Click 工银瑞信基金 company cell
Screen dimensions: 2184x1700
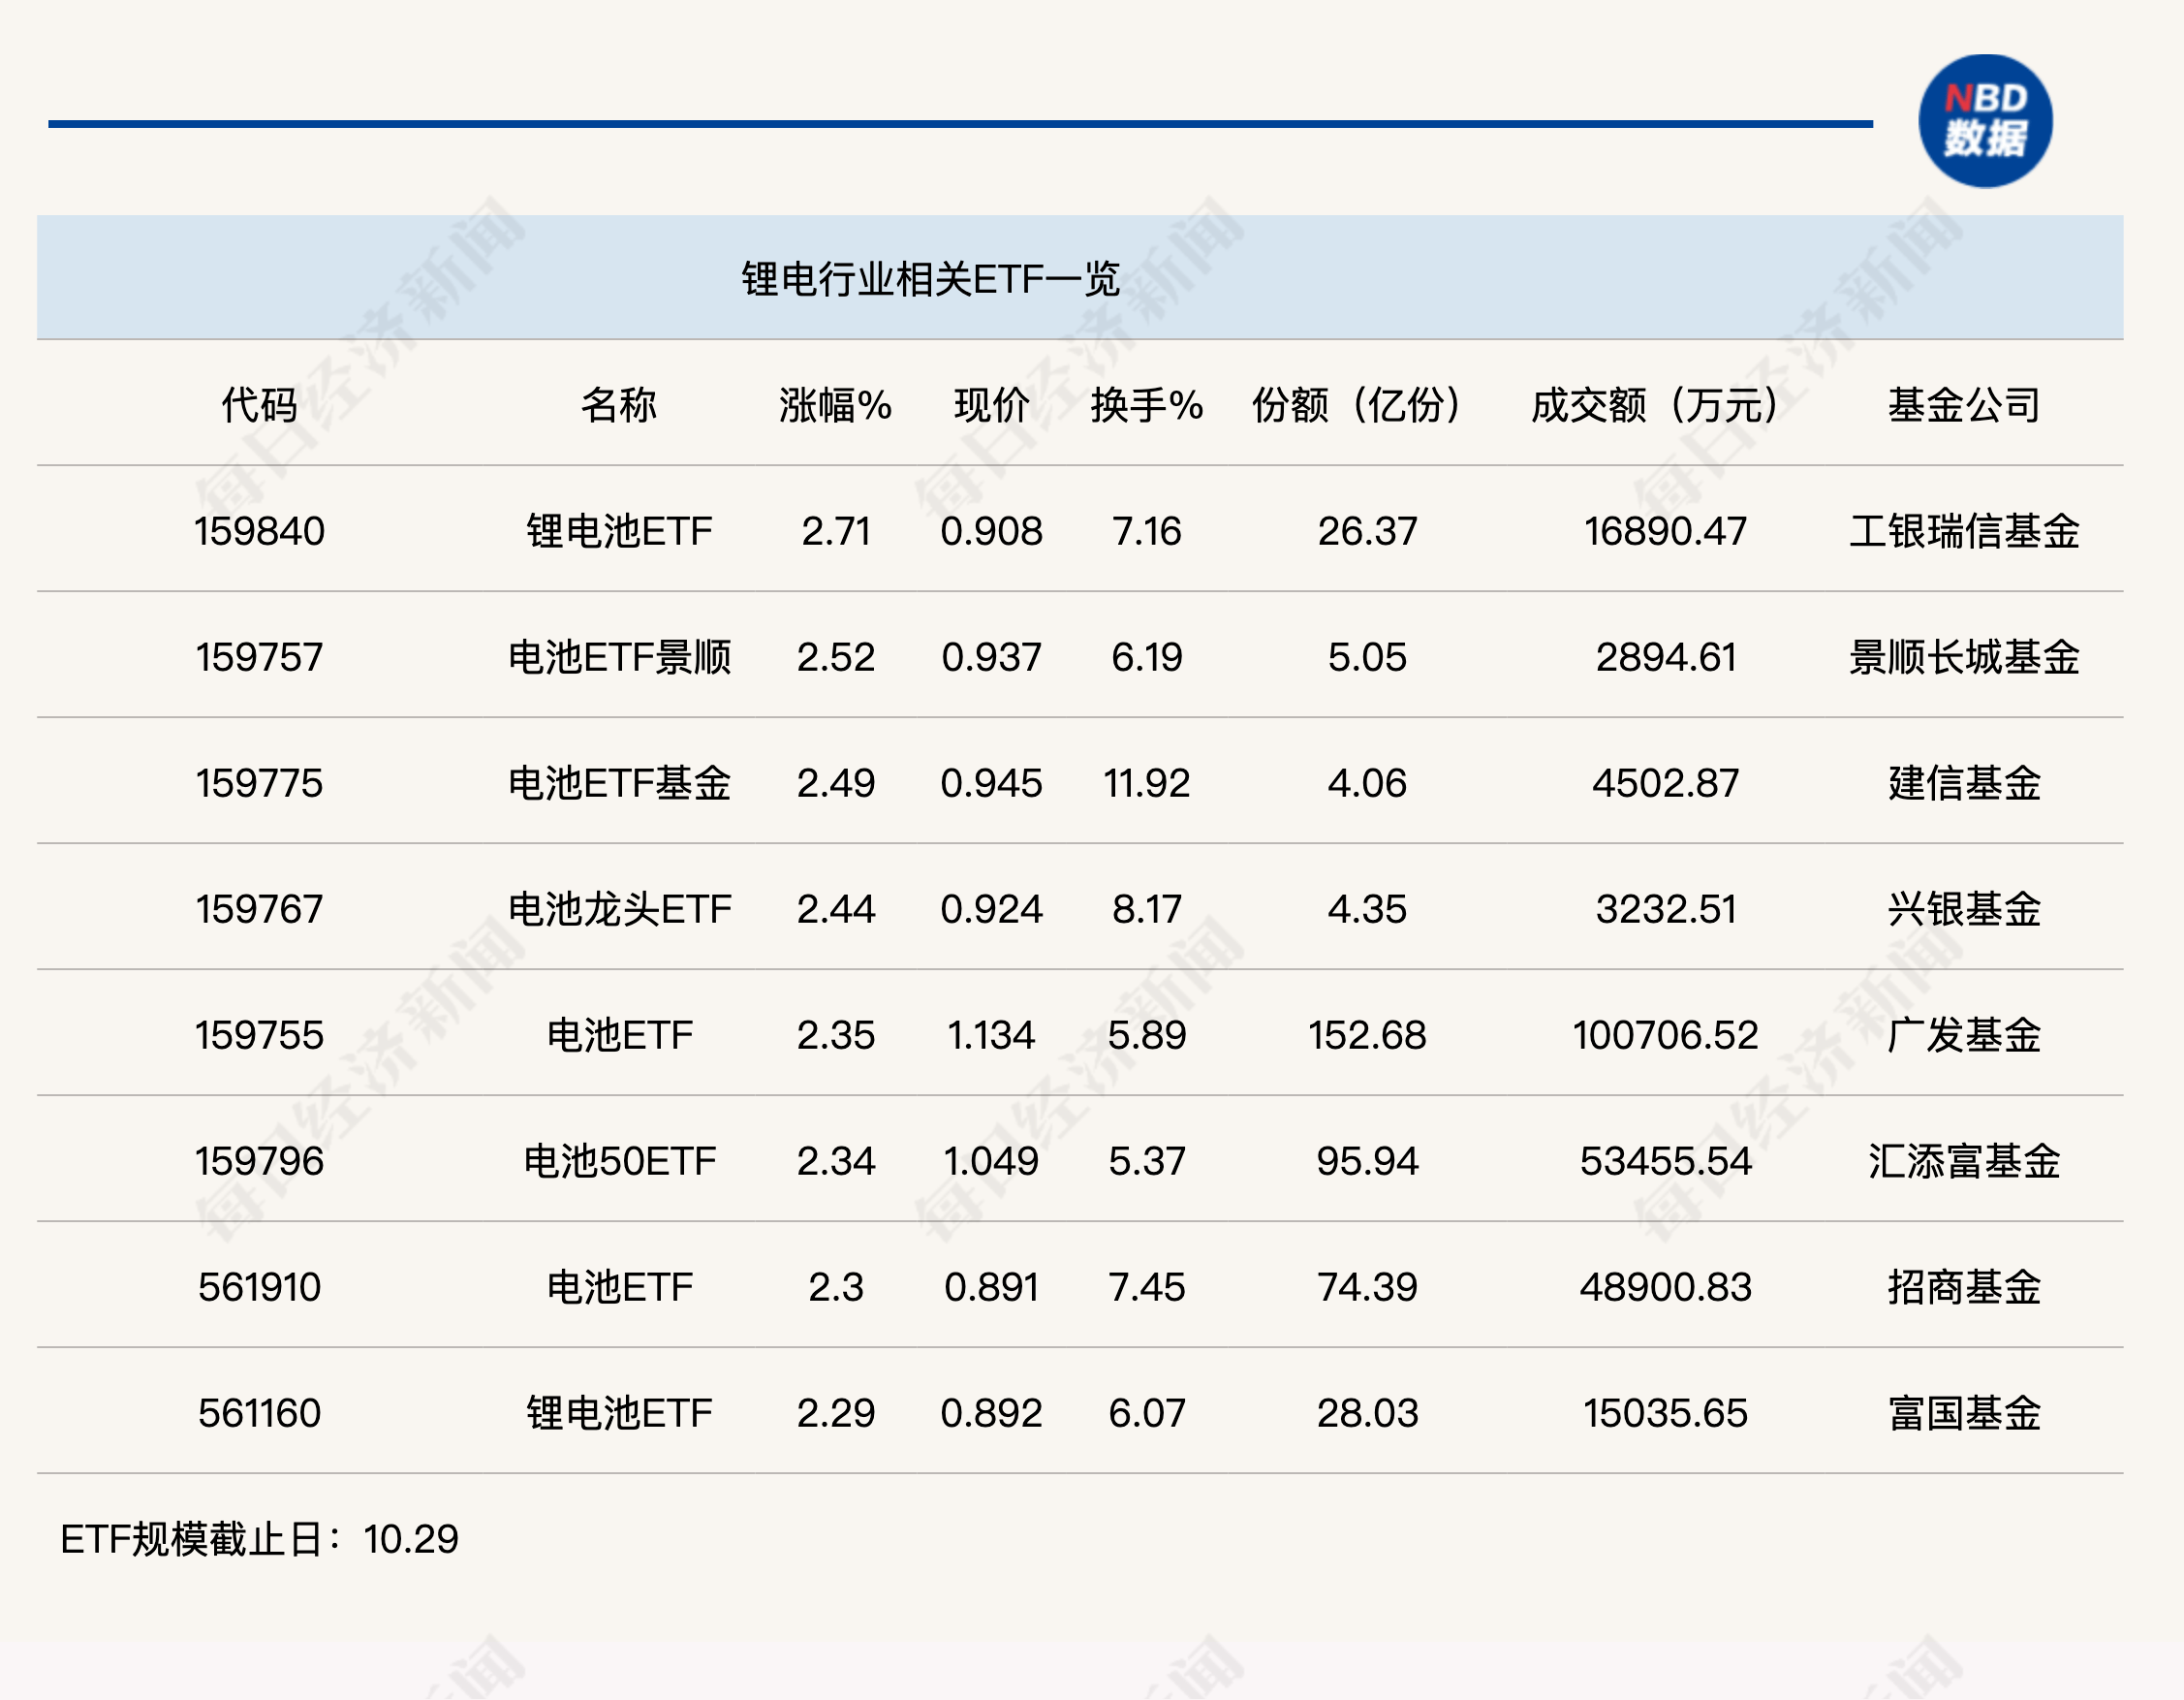1963,531
